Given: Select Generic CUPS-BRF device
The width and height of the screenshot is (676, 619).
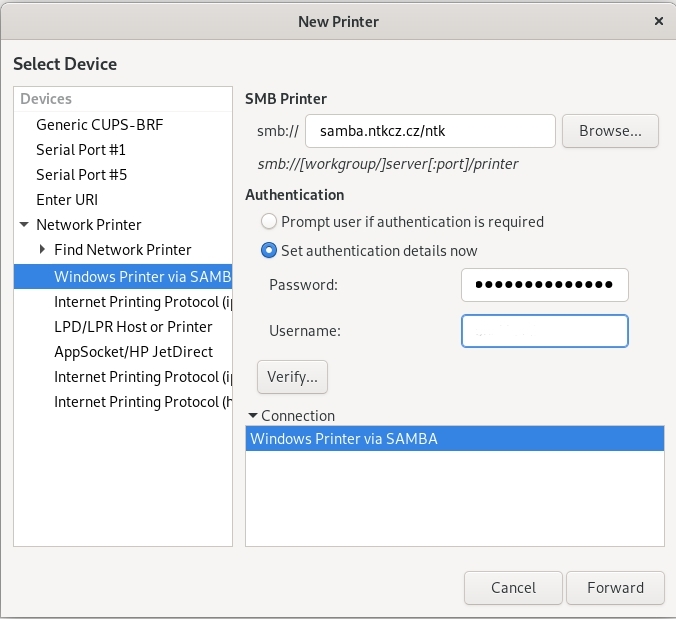Looking at the screenshot, I should point(99,125).
